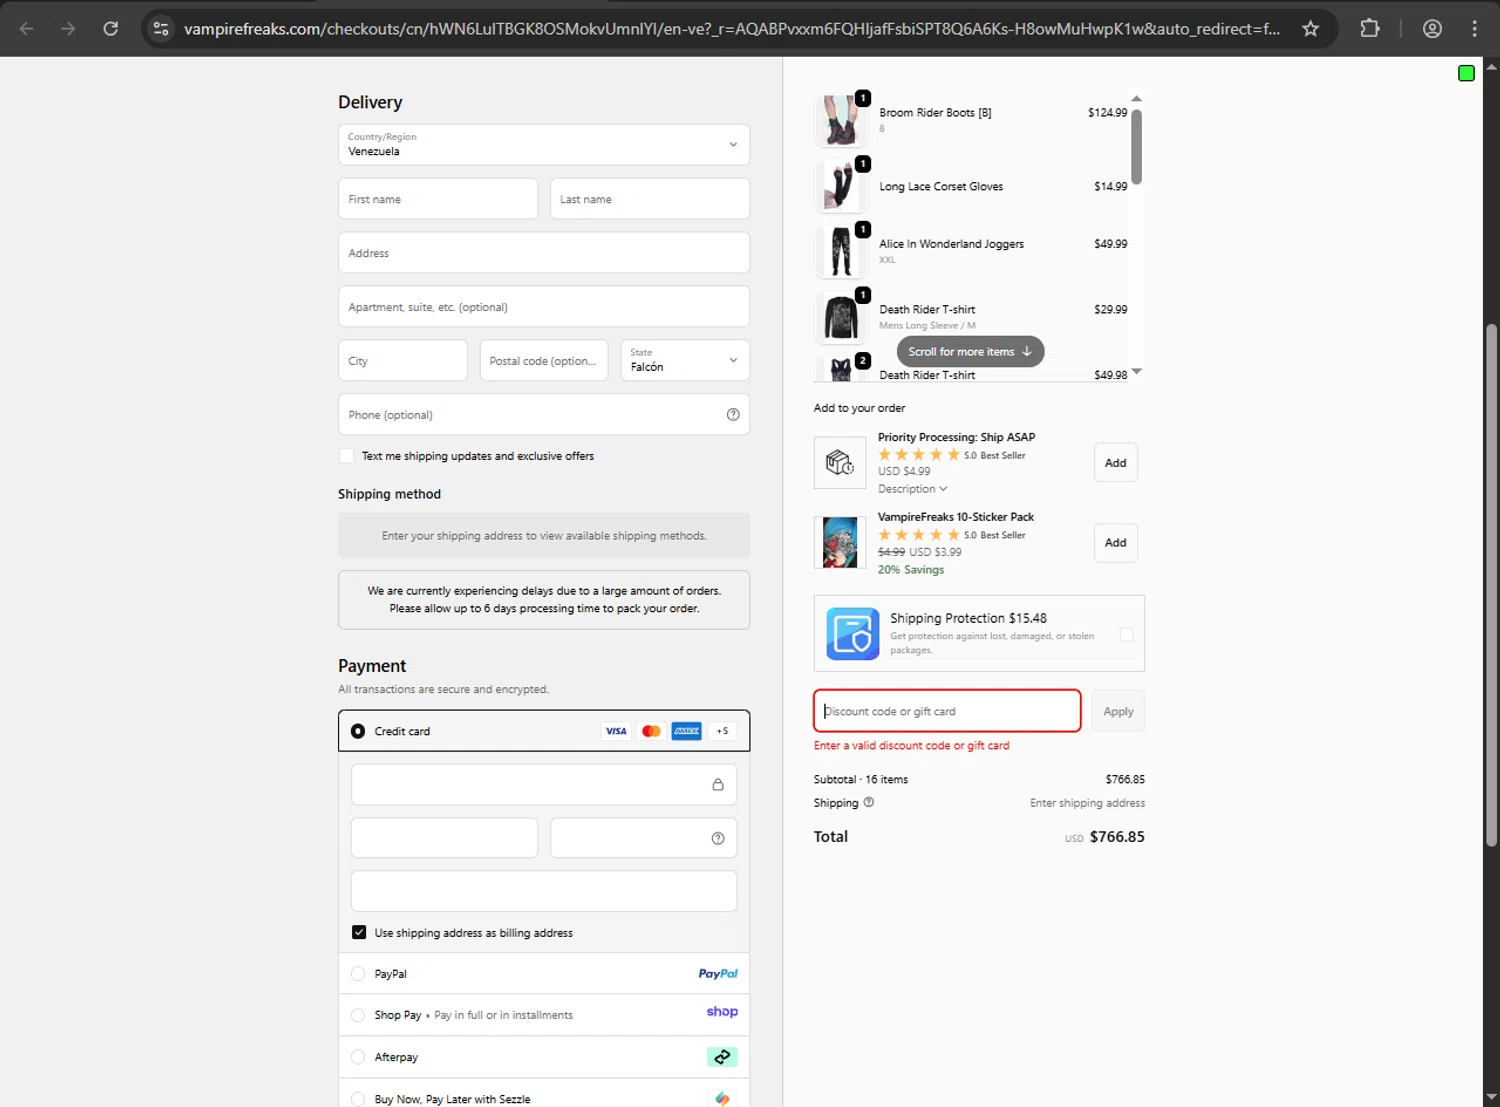Screen dimensions: 1500x1107
Task: Open the State dropdown showing Falcón
Action: [685, 361]
